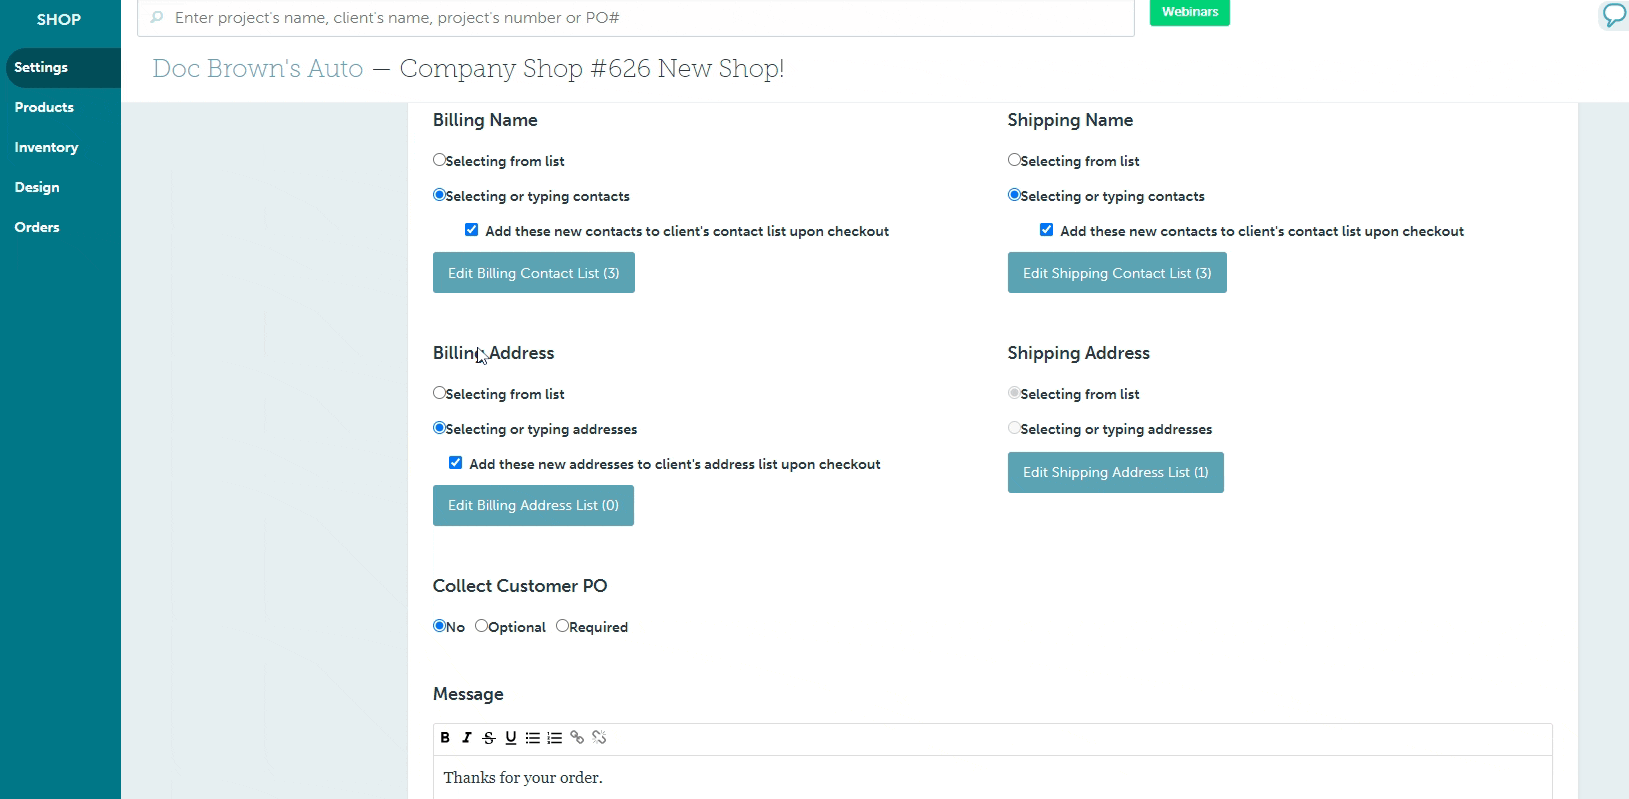
Task: Select 'Selecting from list' for Billing Name
Action: point(439,160)
